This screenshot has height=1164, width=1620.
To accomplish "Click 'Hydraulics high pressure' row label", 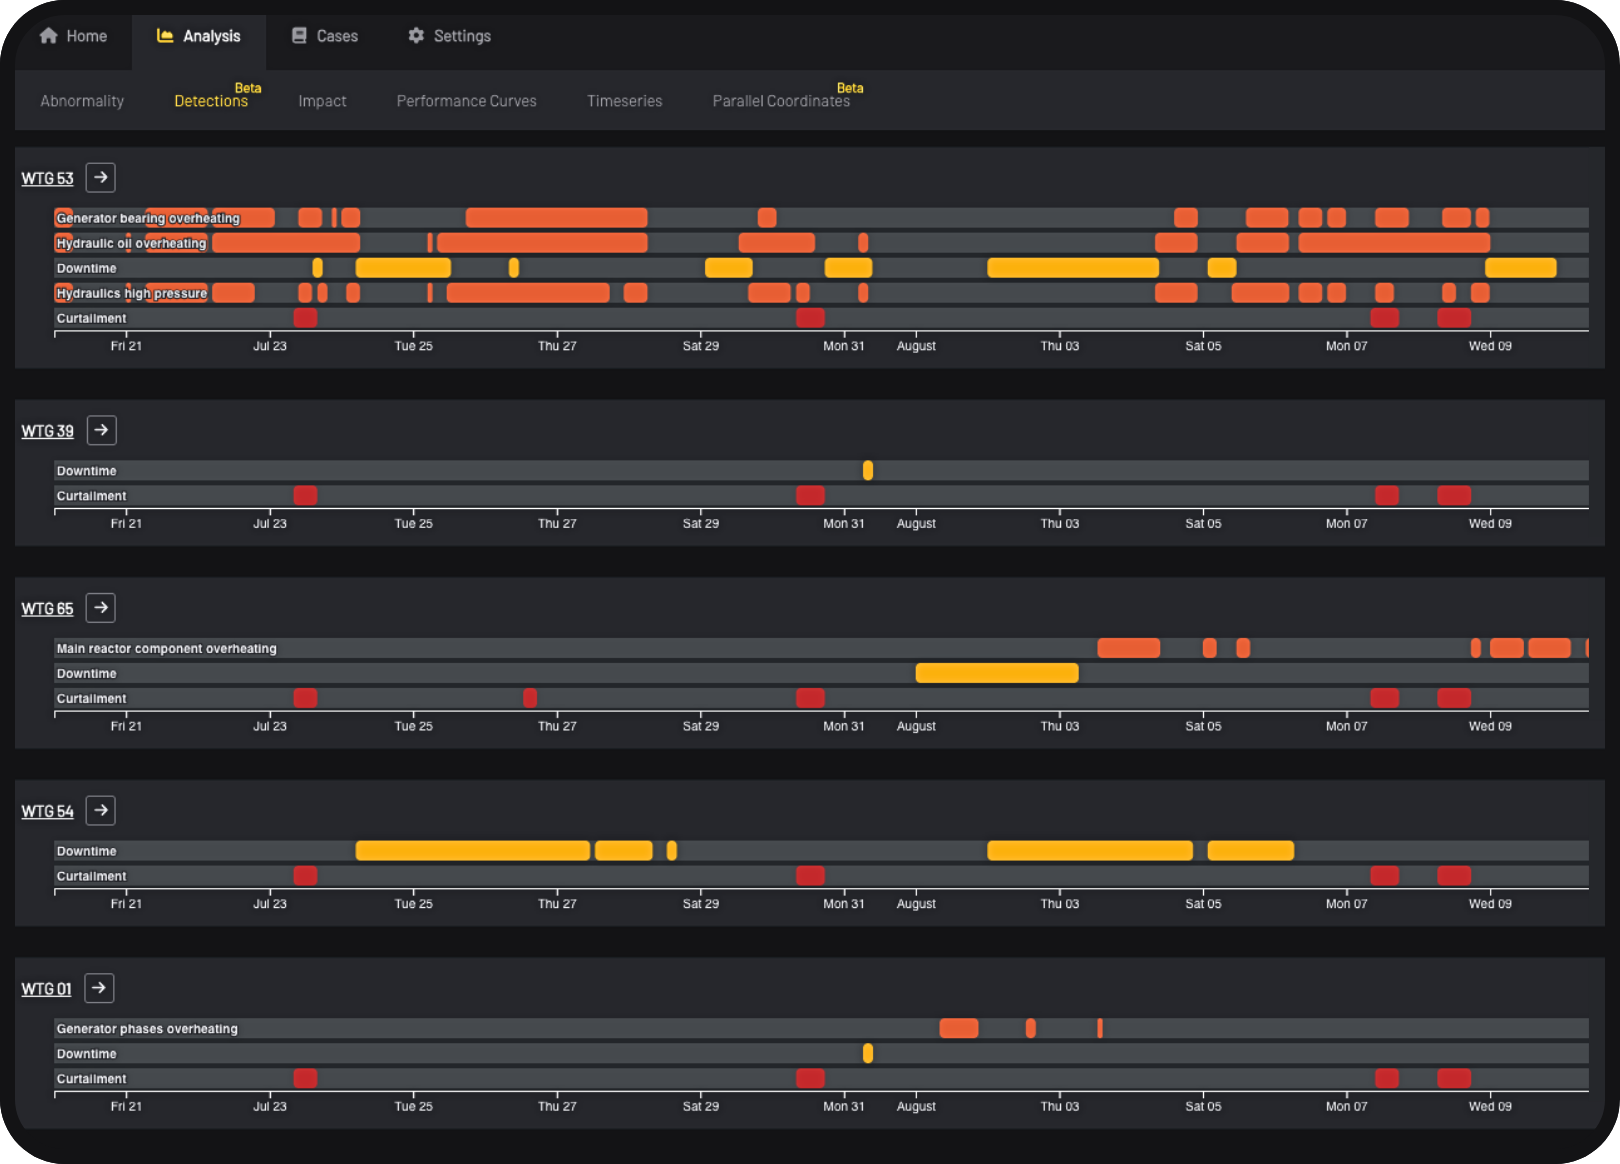I will pyautogui.click(x=131, y=293).
